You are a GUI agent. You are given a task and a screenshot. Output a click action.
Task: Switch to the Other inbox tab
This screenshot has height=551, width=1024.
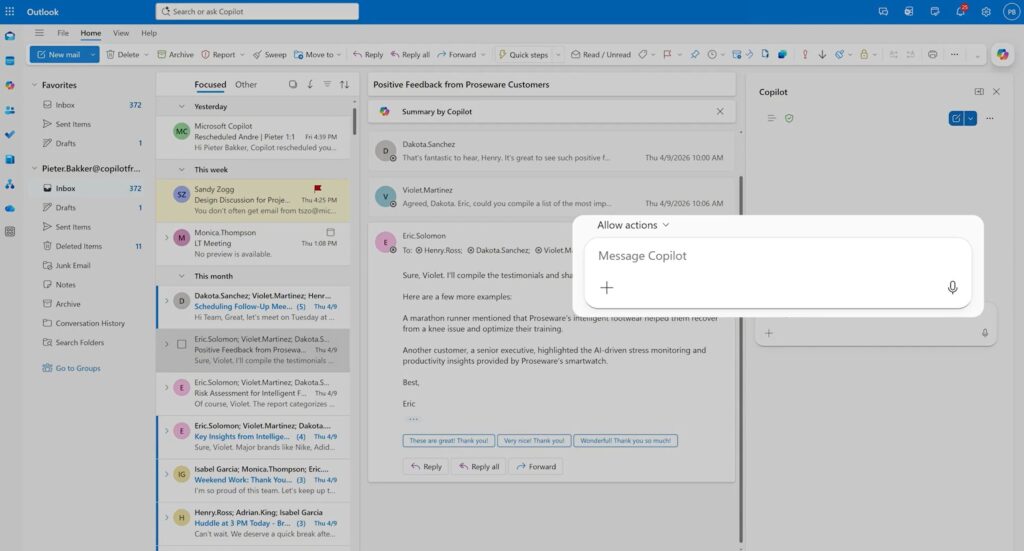point(246,85)
